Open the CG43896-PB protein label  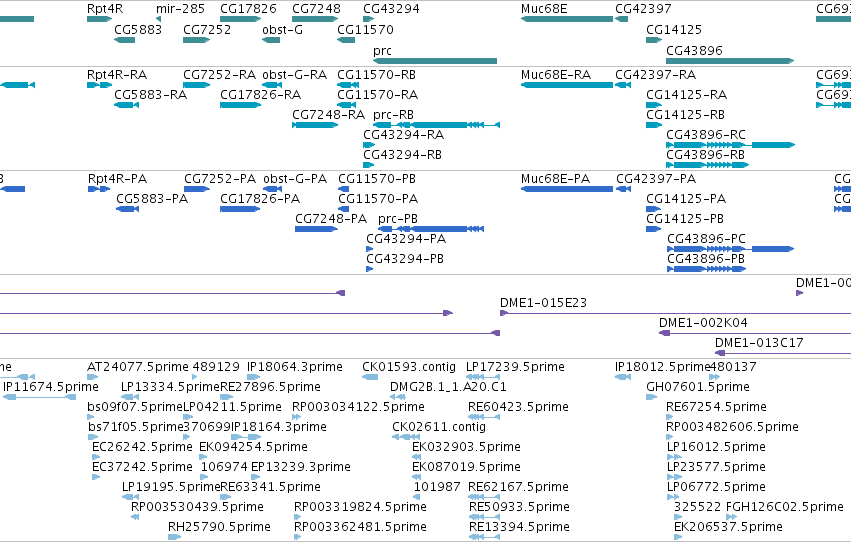pyautogui.click(x=706, y=259)
